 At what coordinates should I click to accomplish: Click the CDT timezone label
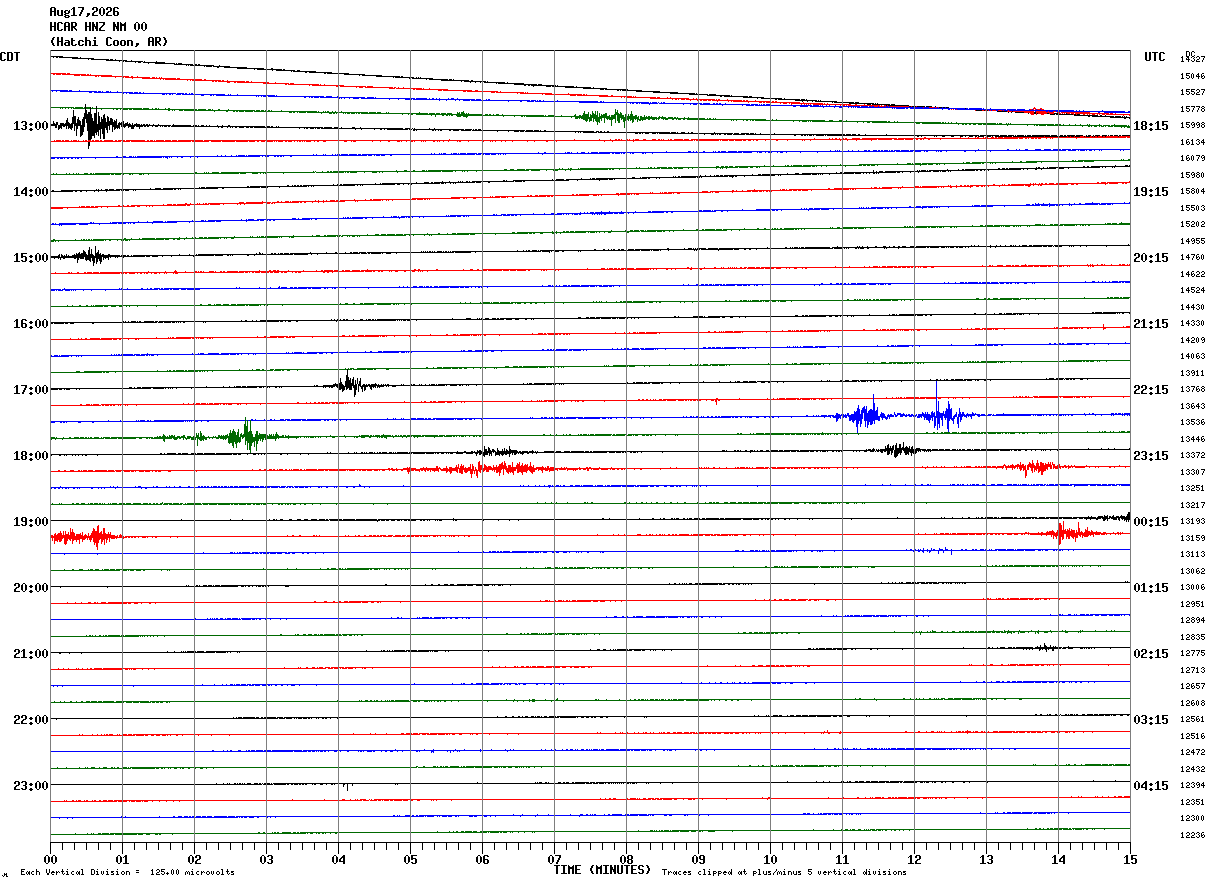point(10,57)
